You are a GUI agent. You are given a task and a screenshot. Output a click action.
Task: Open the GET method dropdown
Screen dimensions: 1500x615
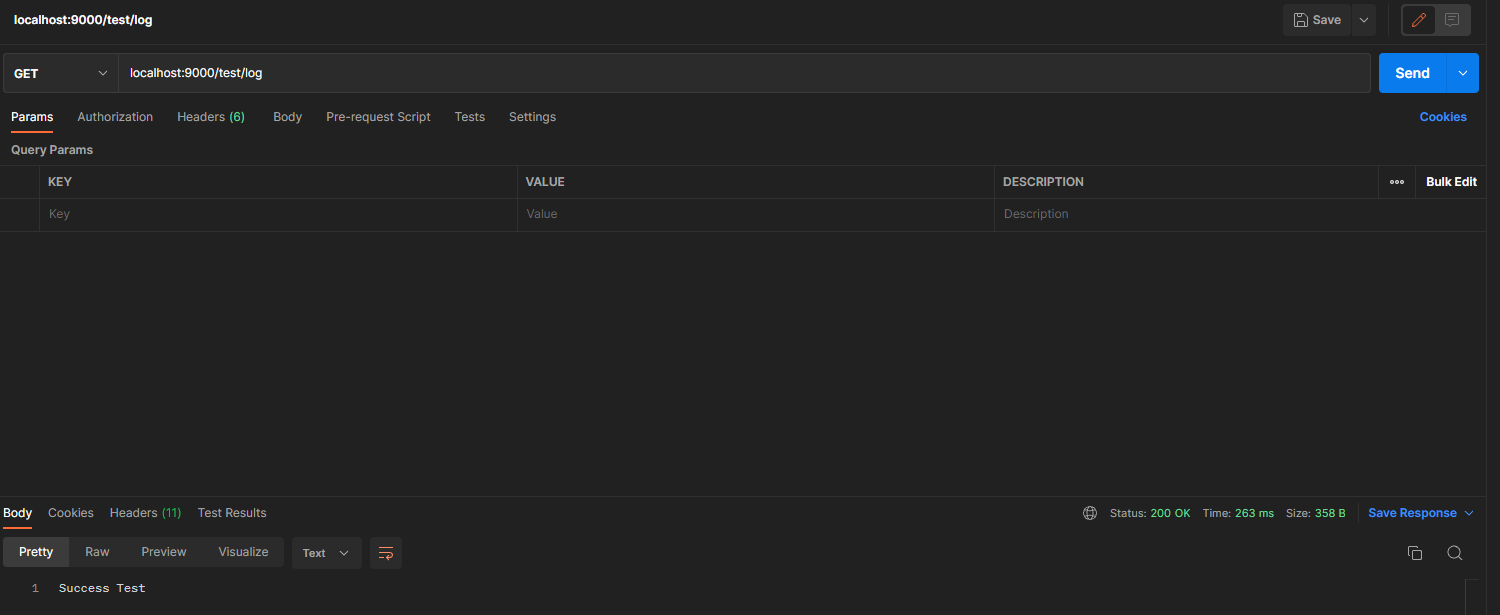pyautogui.click(x=61, y=73)
